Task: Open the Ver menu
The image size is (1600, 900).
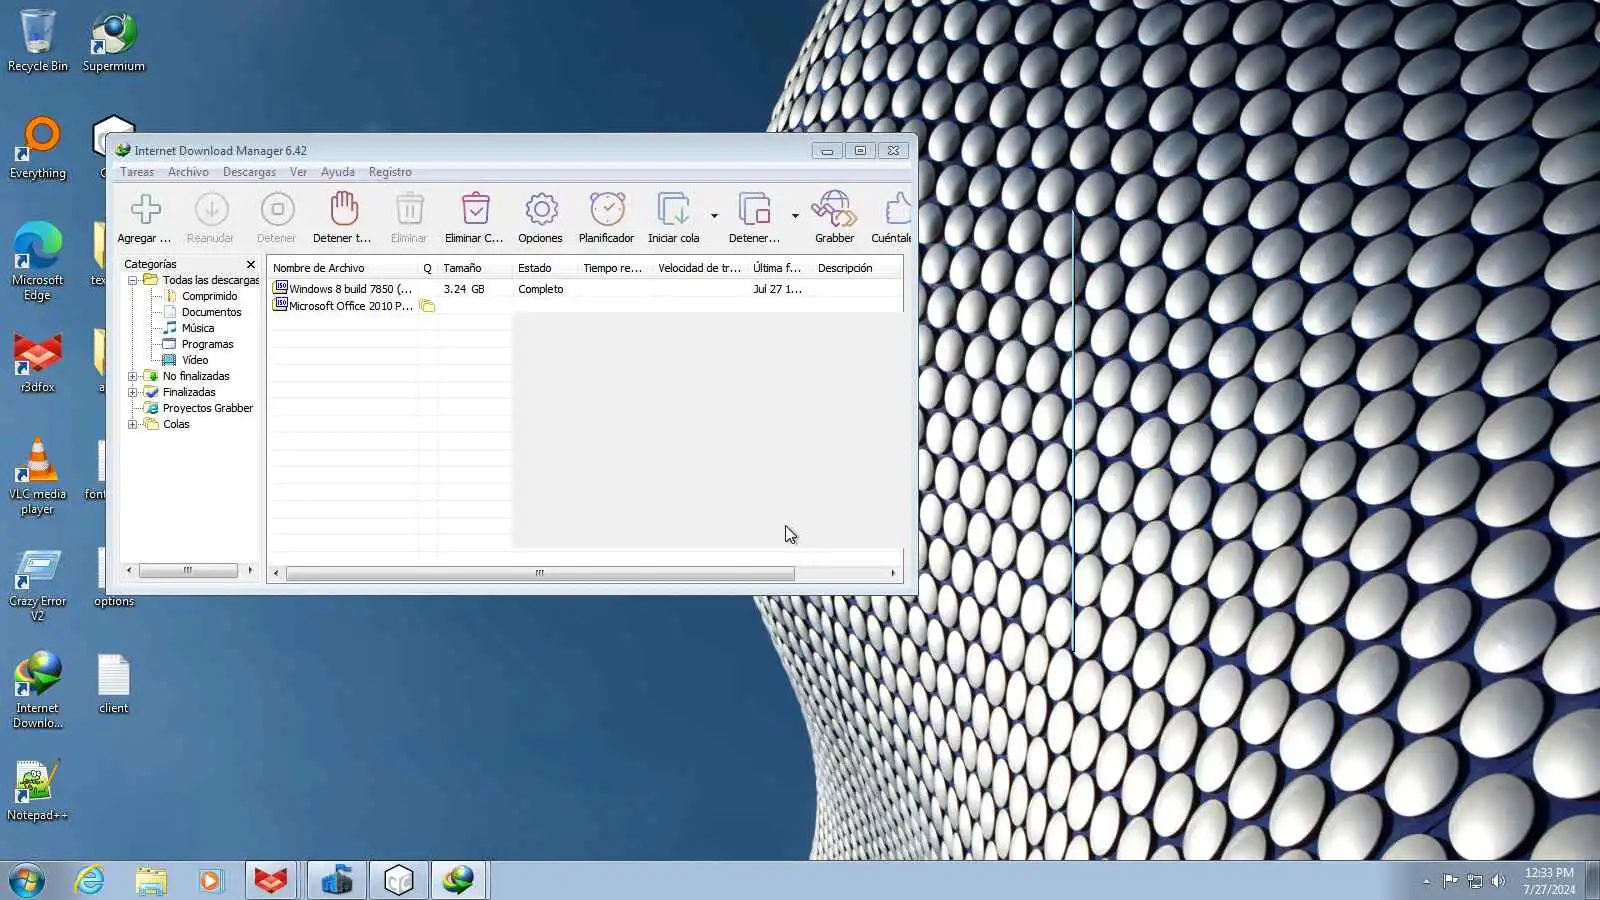Action: coord(298,172)
